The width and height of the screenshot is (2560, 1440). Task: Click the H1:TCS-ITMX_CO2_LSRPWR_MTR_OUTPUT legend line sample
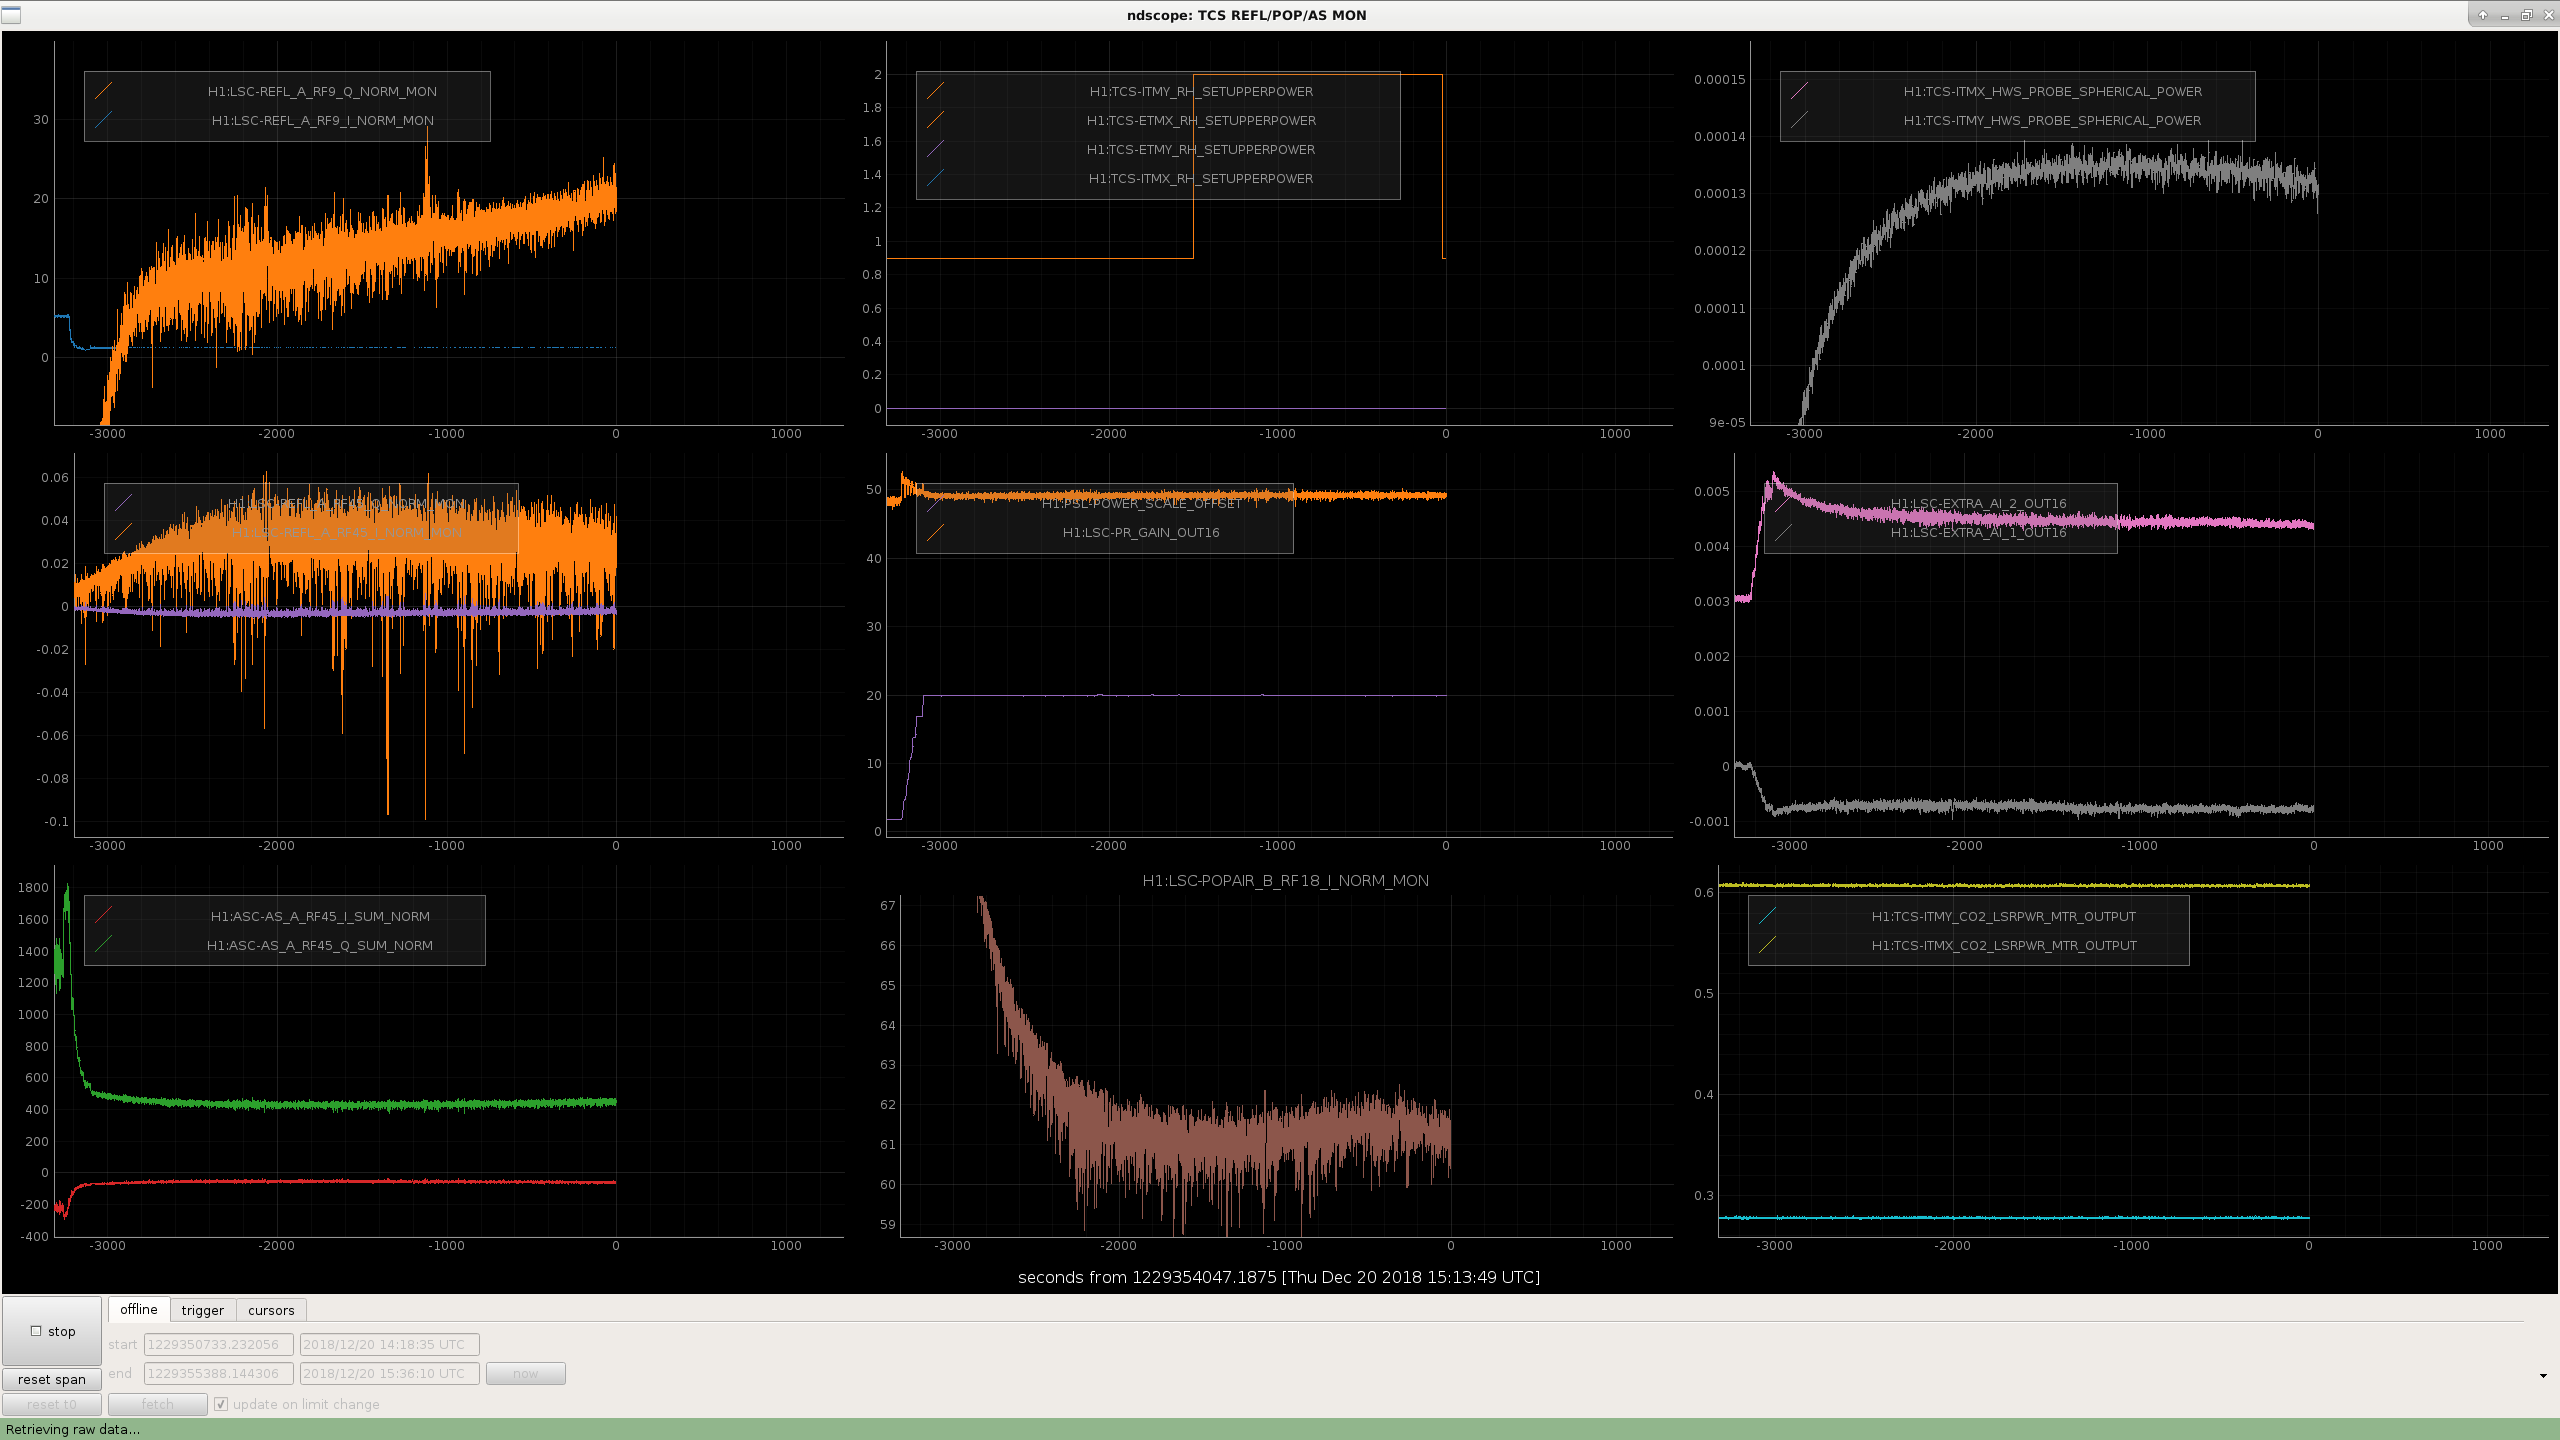(1767, 945)
